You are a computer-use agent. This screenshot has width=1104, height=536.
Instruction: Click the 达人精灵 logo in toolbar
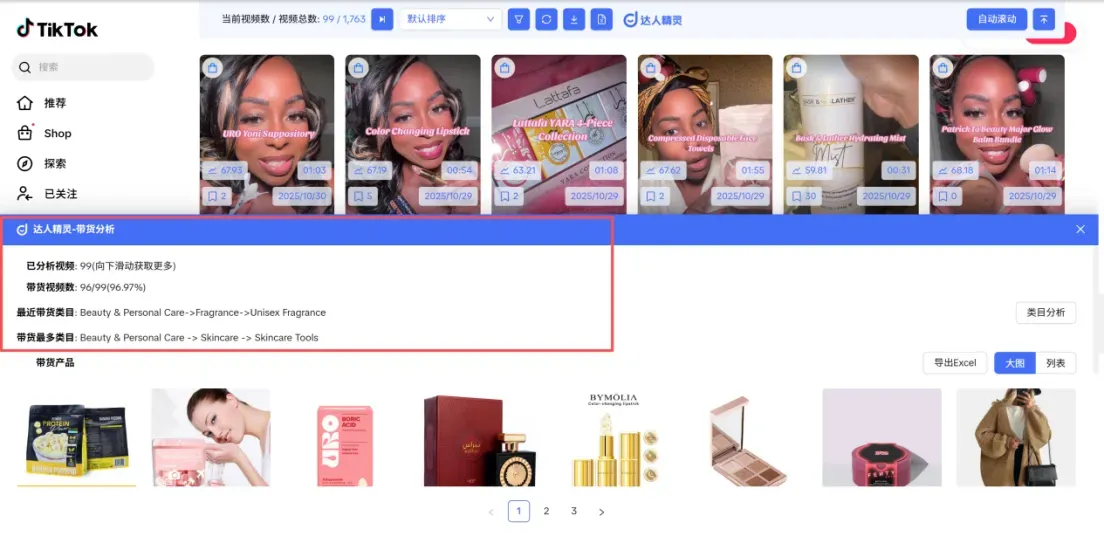click(x=653, y=20)
